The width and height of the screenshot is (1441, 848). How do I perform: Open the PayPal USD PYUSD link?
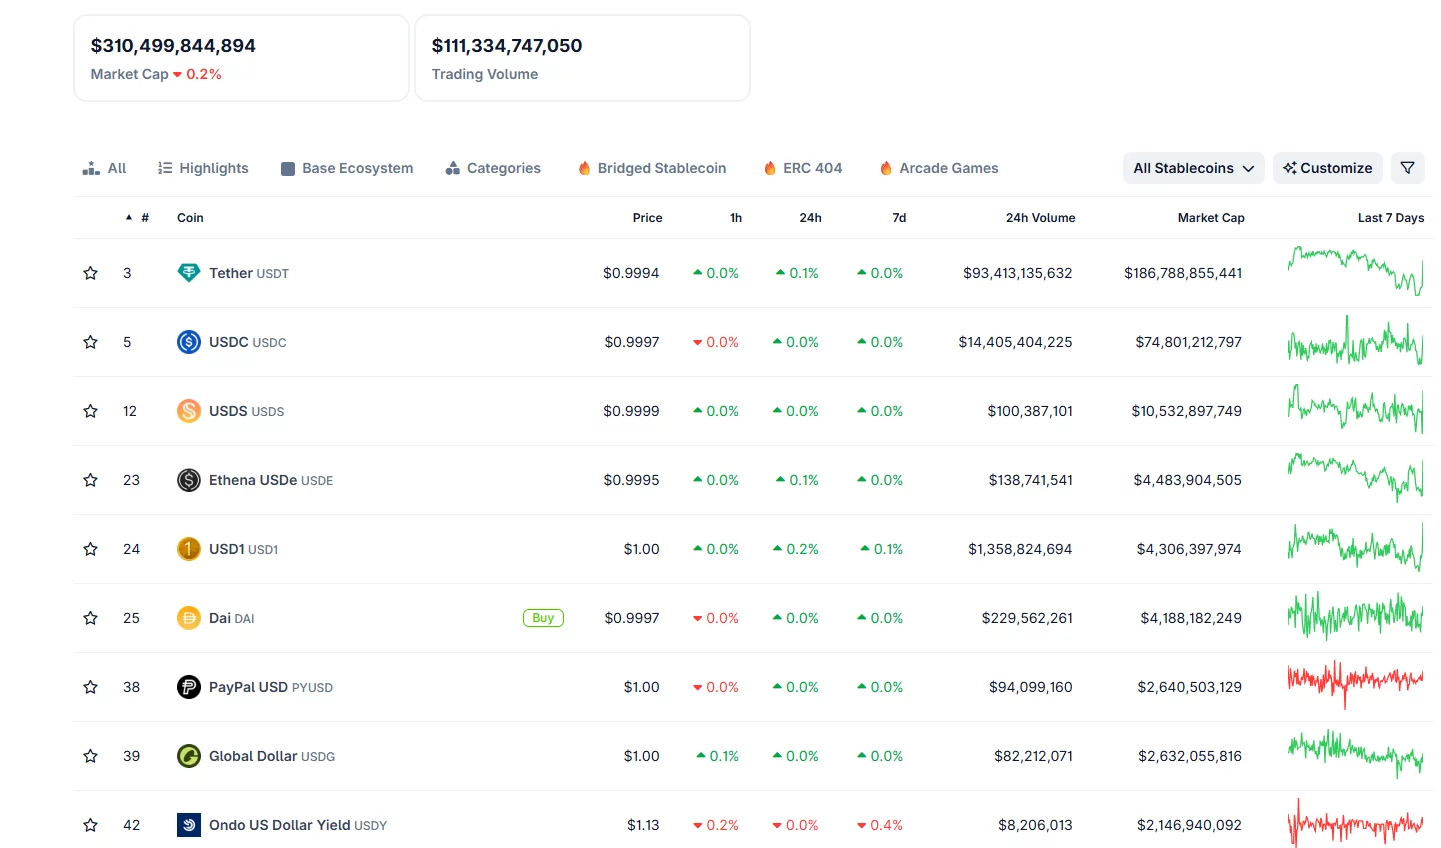[x=271, y=687]
